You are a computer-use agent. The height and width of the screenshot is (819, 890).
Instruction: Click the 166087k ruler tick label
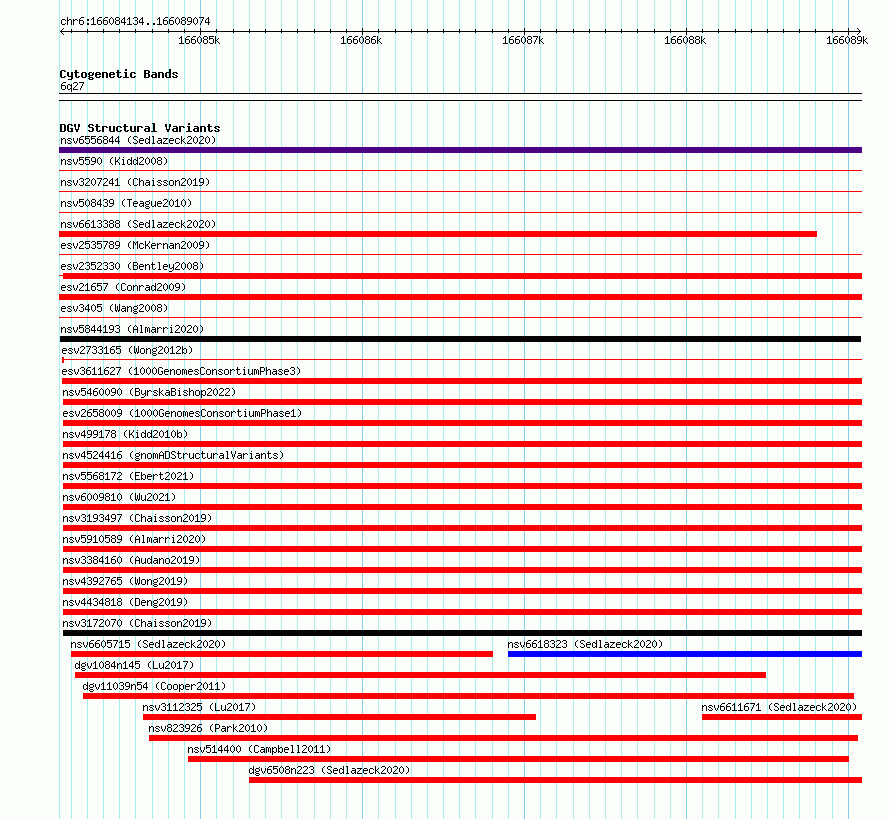[x=523, y=40]
